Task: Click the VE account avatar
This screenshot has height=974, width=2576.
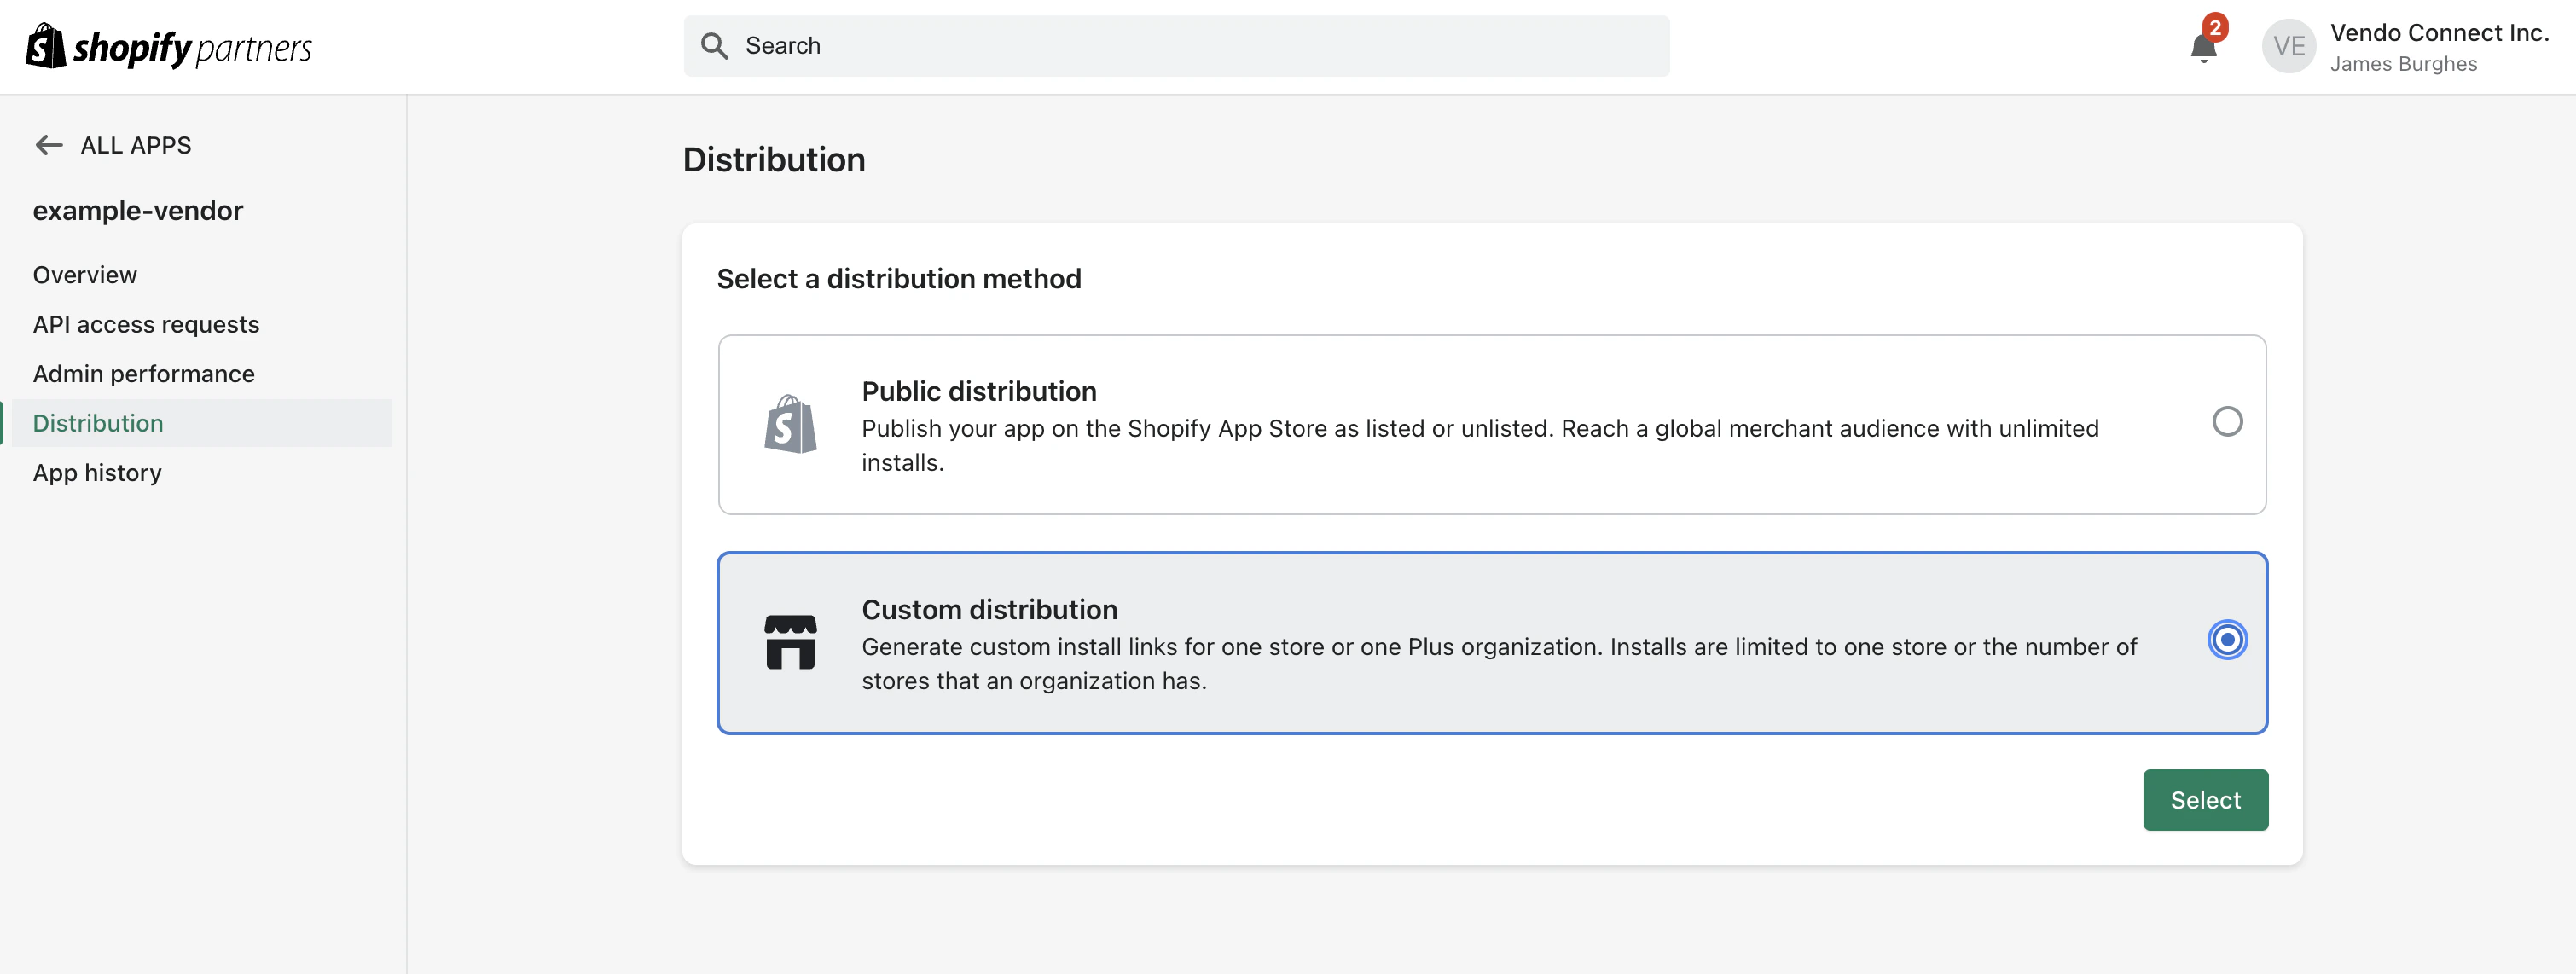Action: pos(2288,46)
